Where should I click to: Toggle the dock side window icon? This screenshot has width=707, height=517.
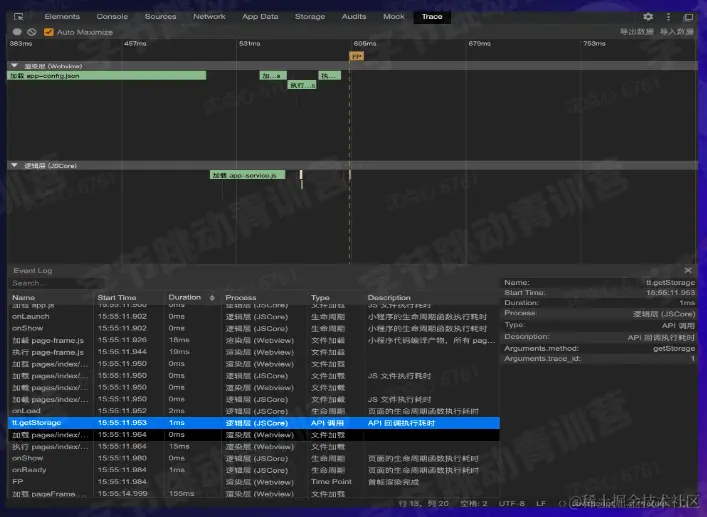point(688,17)
